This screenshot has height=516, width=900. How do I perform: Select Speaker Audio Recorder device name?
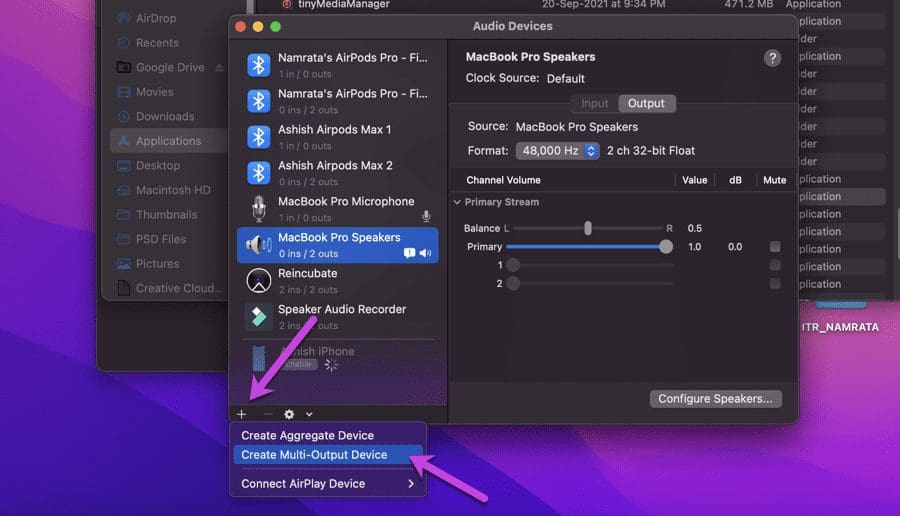pos(342,309)
